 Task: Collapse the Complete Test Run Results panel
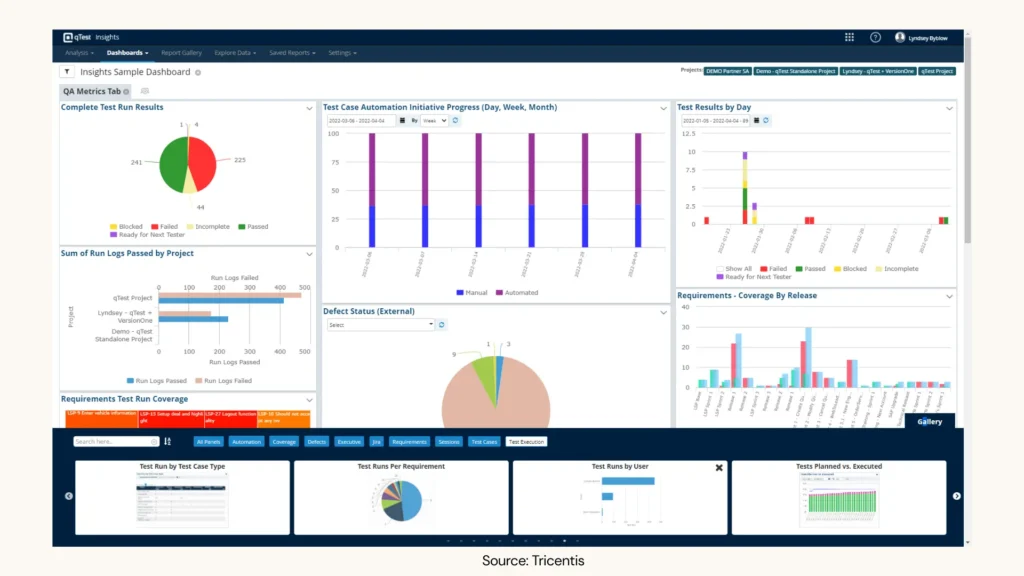[308, 108]
